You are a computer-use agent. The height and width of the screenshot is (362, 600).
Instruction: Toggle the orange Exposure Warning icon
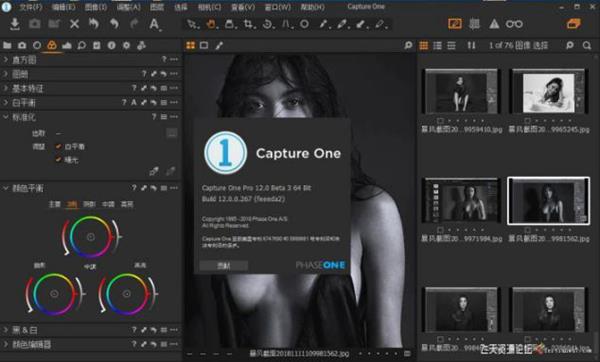click(455, 24)
